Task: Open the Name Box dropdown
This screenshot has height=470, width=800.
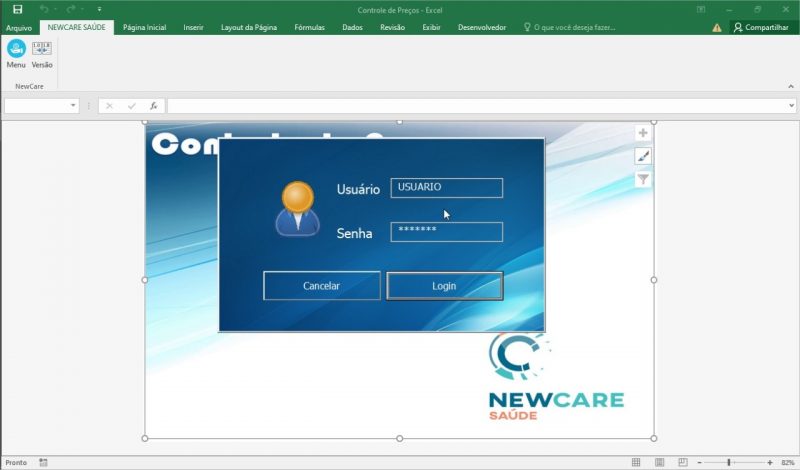Action: click(73, 105)
